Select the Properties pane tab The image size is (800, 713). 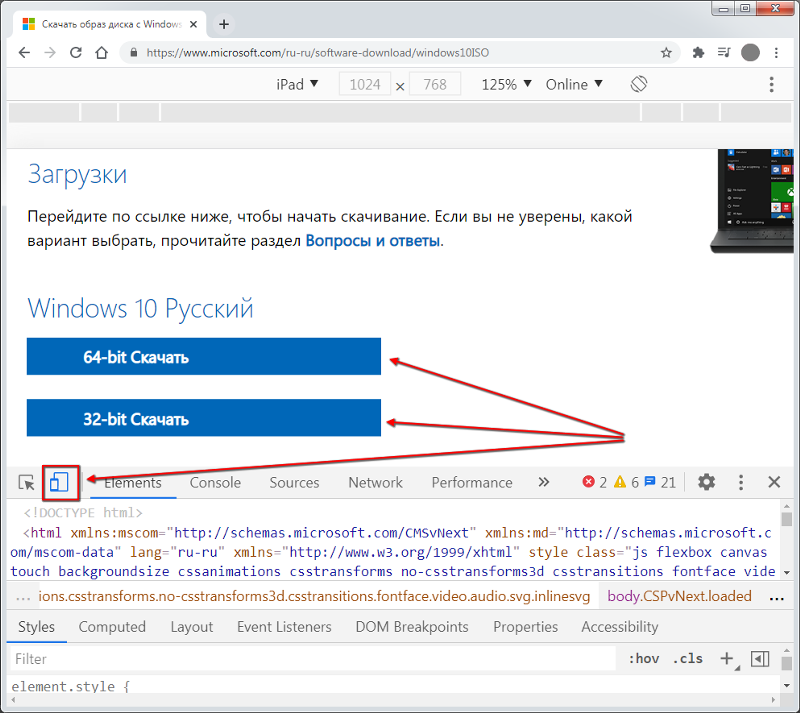click(x=526, y=627)
